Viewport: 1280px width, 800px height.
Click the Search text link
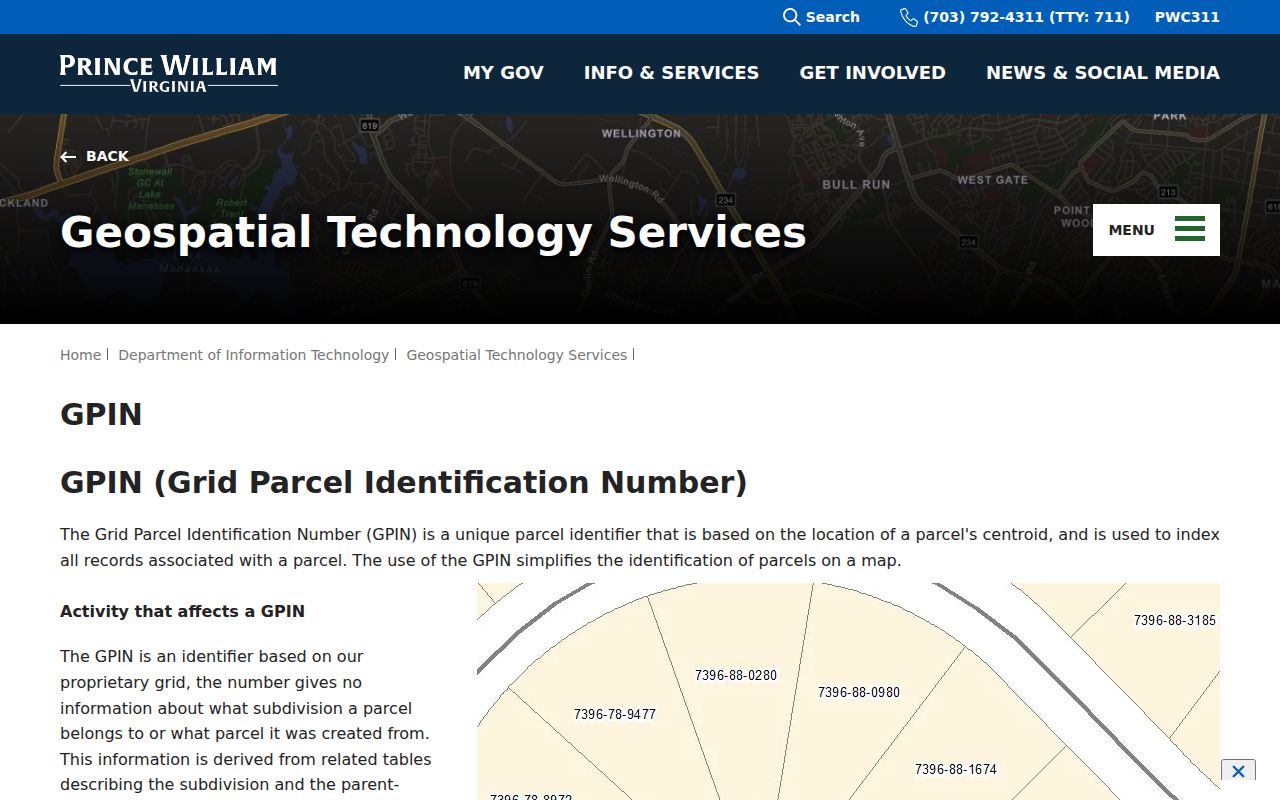click(x=832, y=17)
